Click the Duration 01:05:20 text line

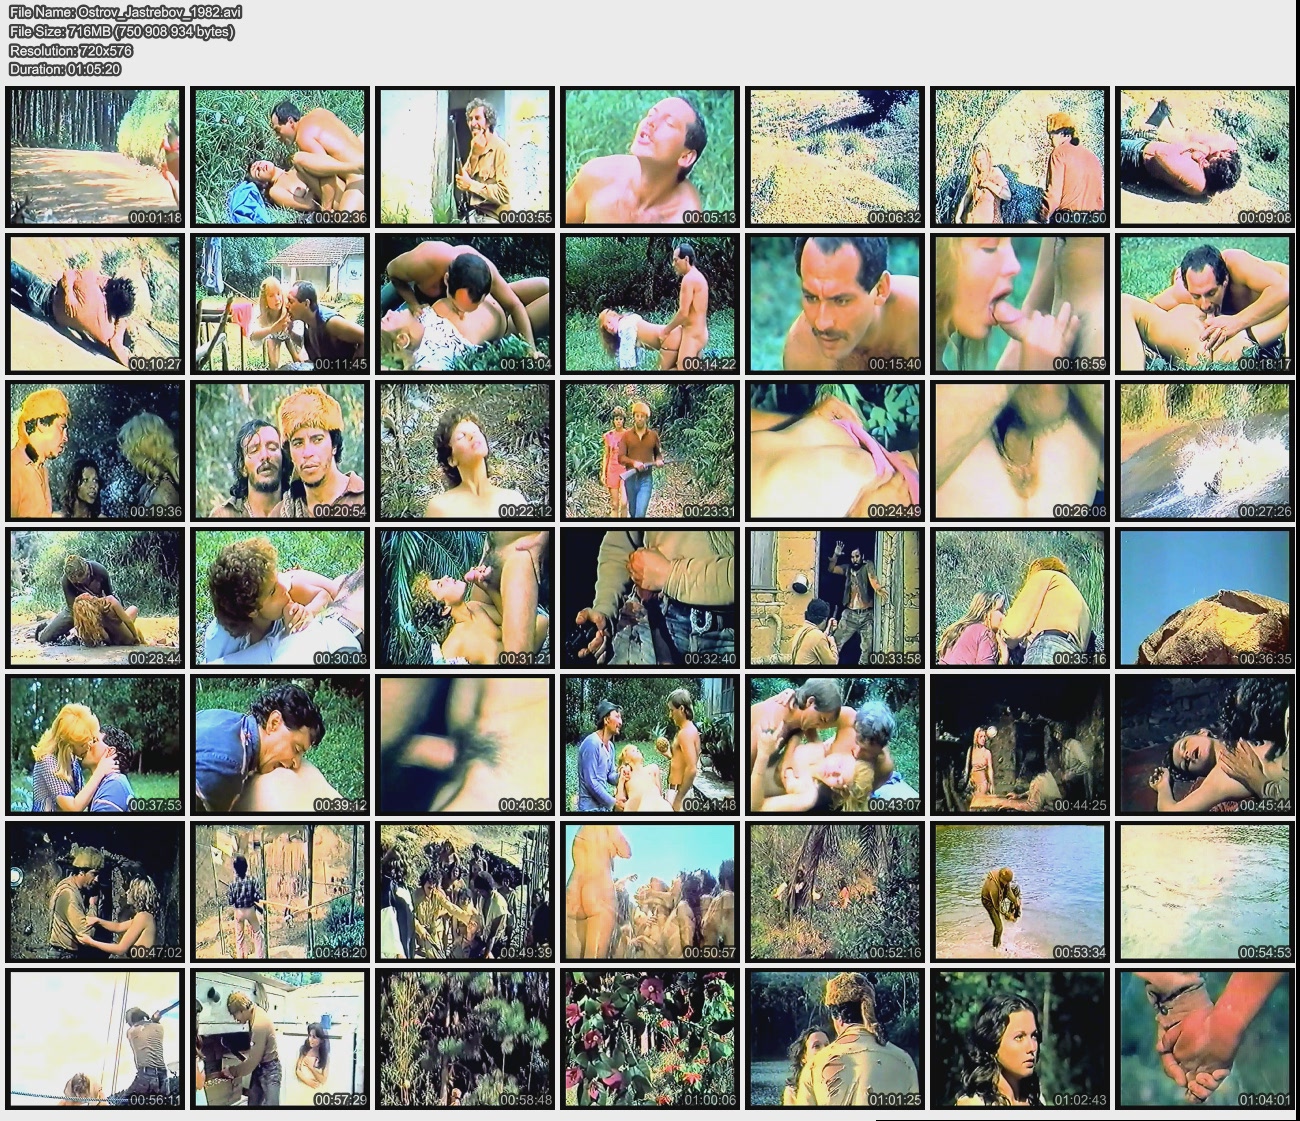click(65, 69)
